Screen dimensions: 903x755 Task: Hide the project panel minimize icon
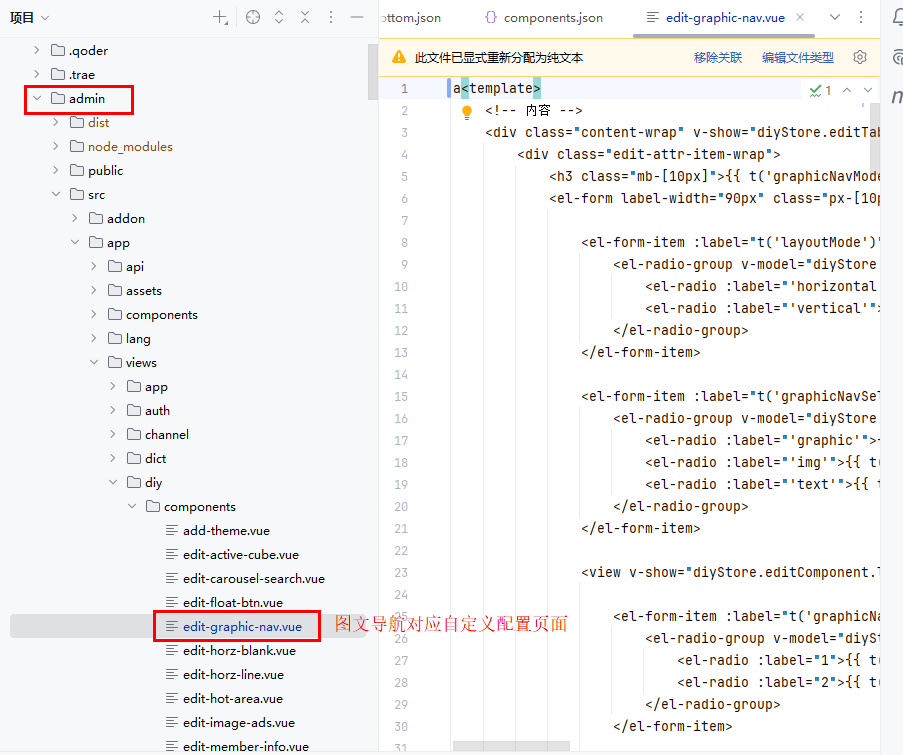(x=357, y=18)
